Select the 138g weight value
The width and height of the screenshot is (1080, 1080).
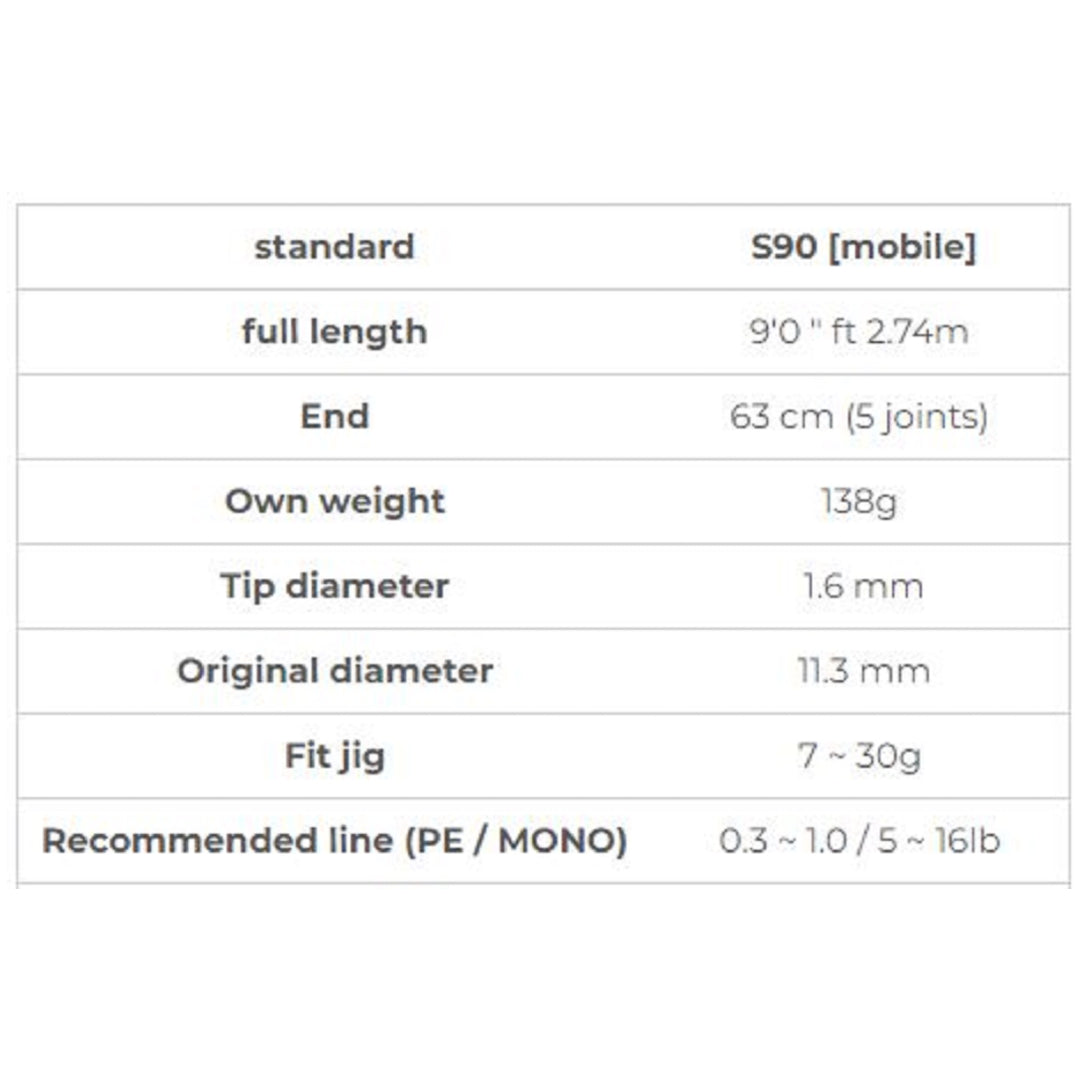(859, 501)
